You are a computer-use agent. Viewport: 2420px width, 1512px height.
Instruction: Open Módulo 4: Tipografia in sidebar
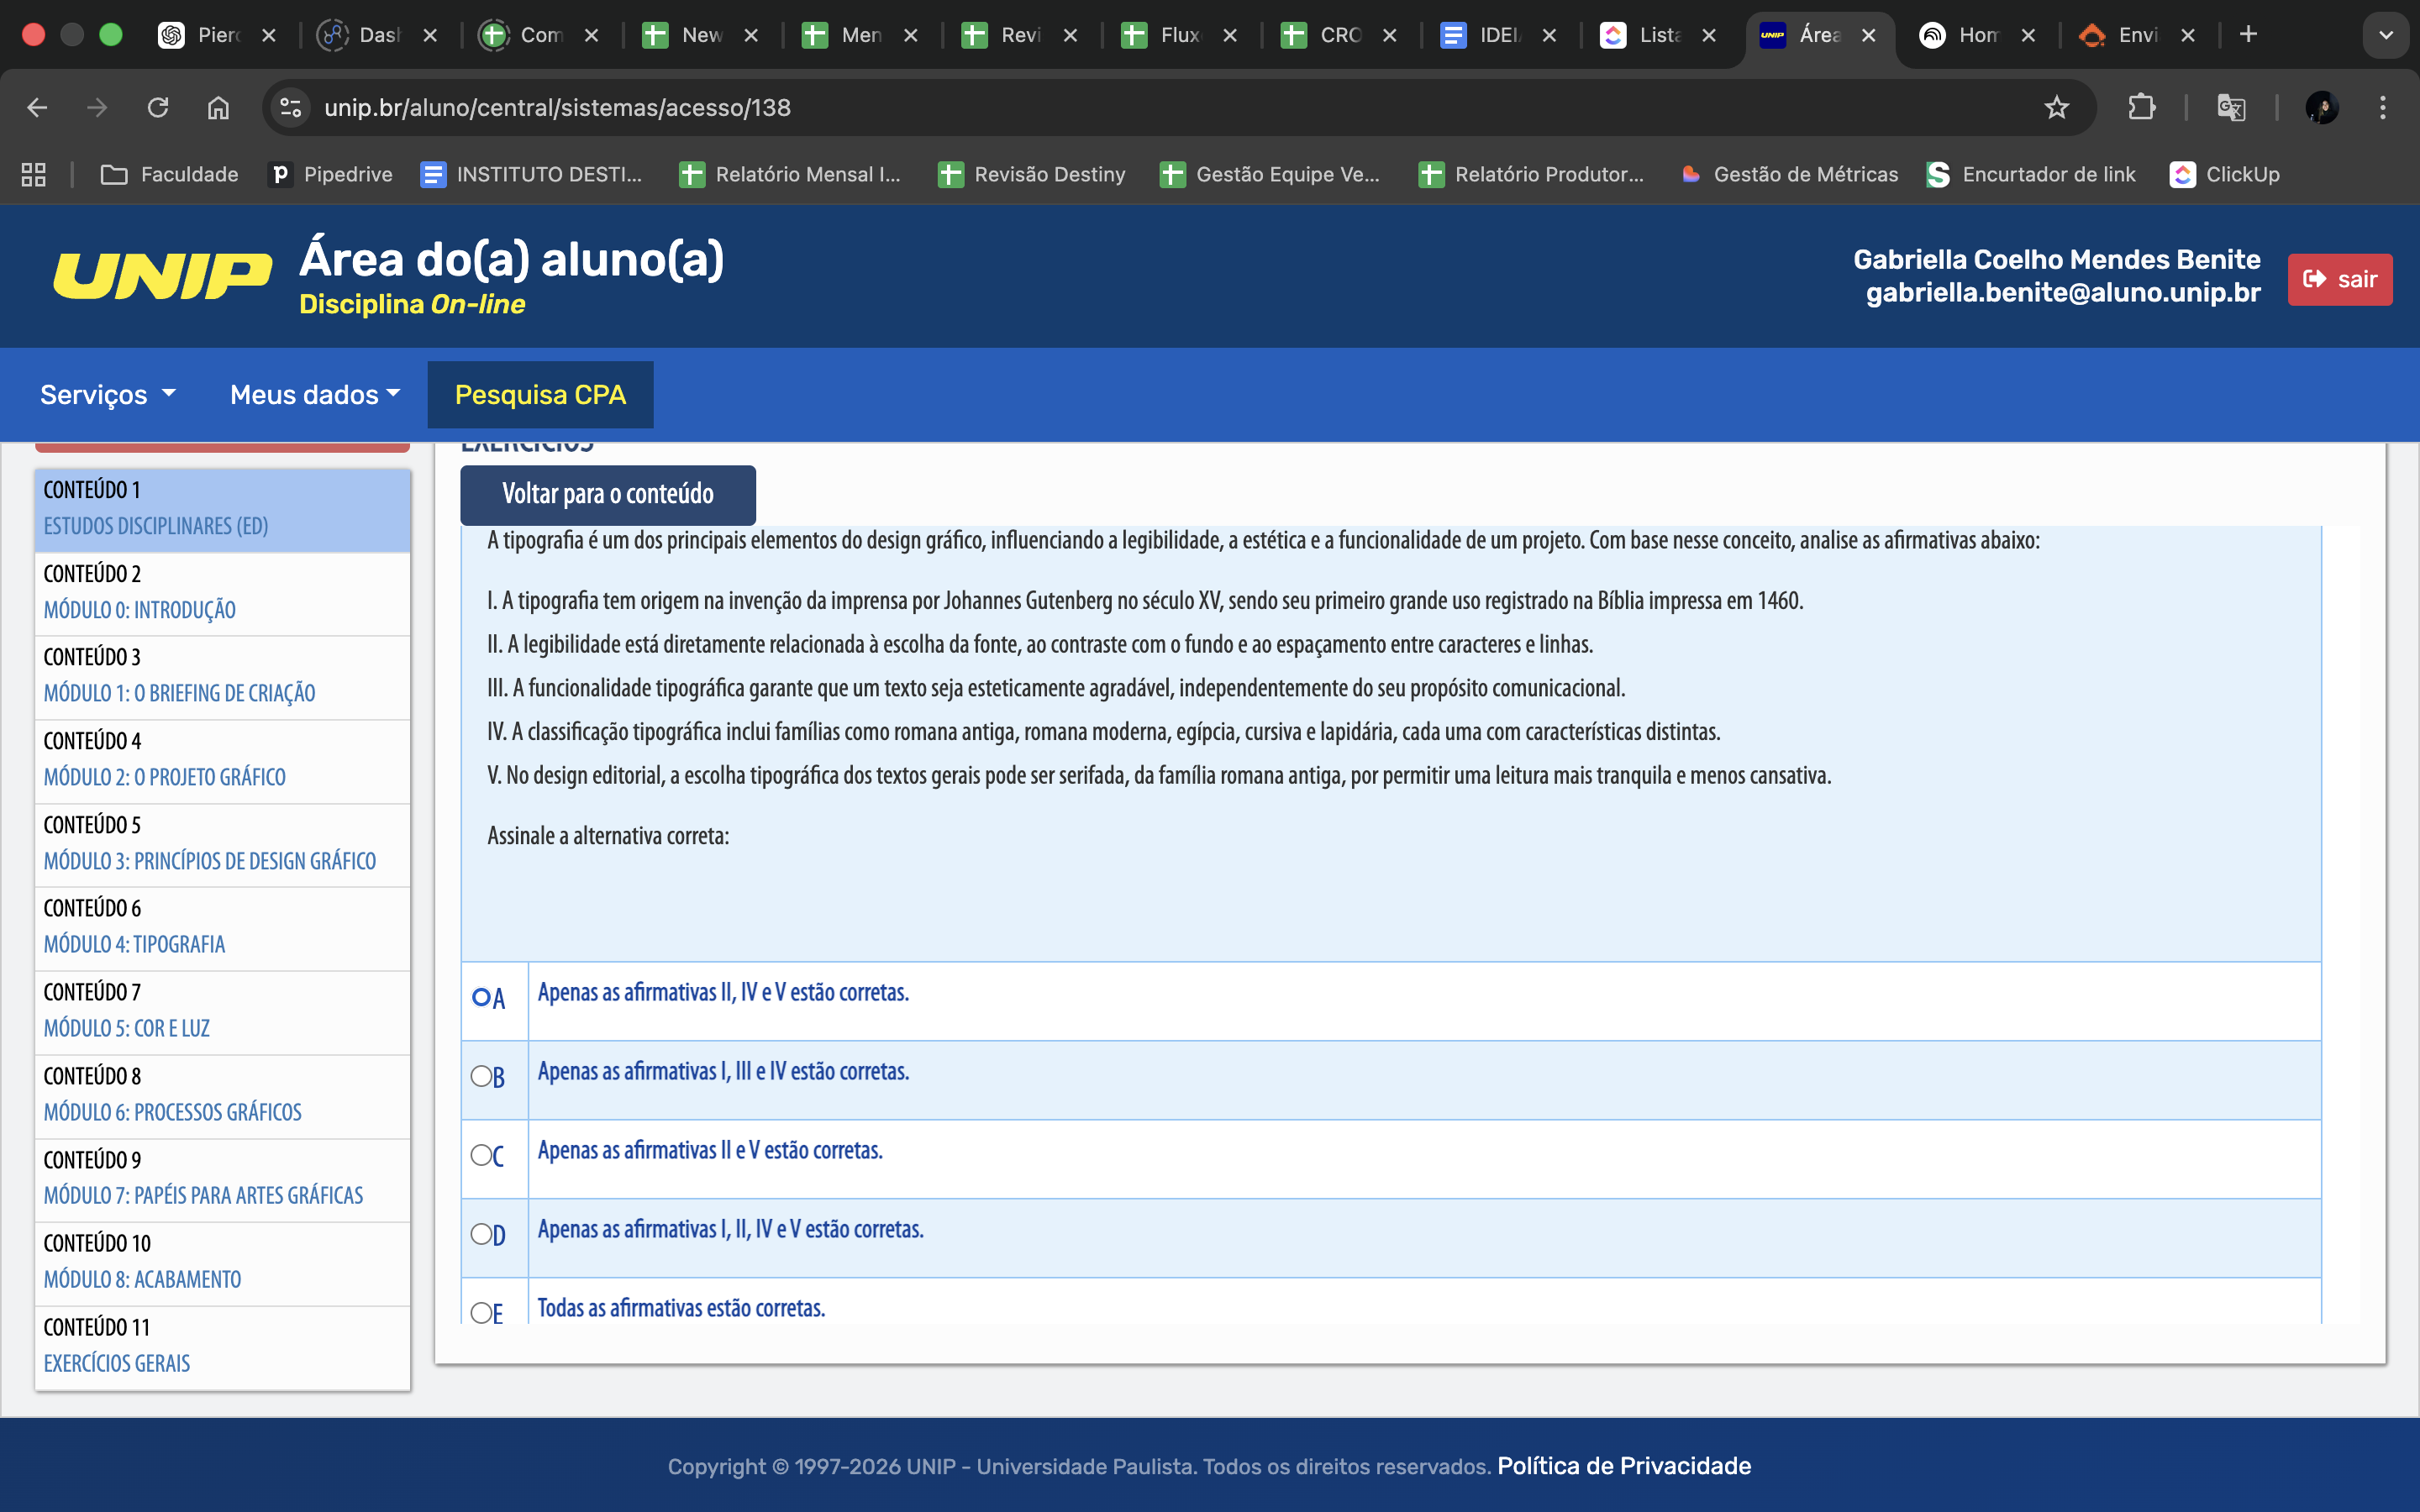(134, 944)
